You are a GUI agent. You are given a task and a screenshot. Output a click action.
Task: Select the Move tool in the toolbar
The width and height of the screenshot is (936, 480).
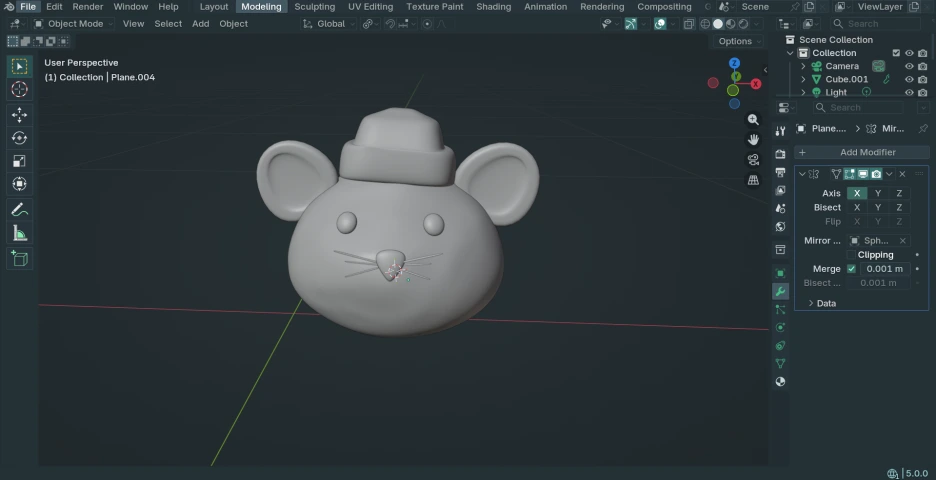(19, 114)
